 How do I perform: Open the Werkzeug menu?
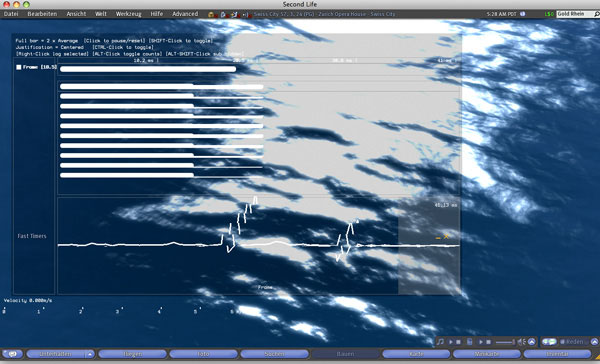(x=129, y=14)
